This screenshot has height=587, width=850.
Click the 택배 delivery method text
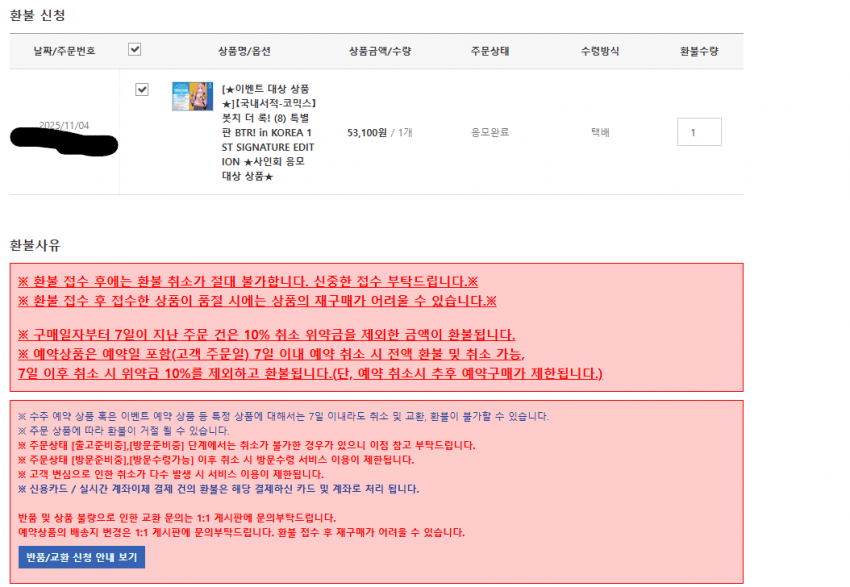[x=600, y=132]
